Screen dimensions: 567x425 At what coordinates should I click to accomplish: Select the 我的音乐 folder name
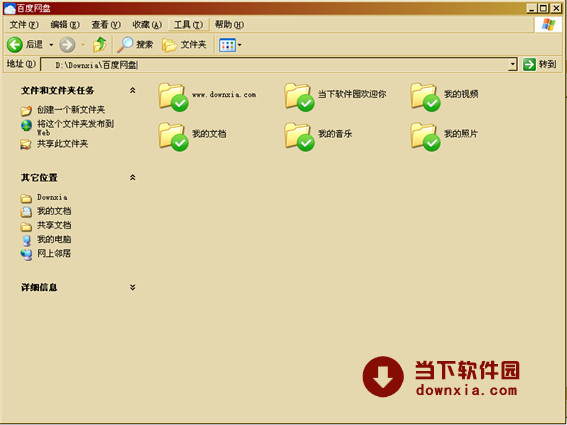point(335,134)
